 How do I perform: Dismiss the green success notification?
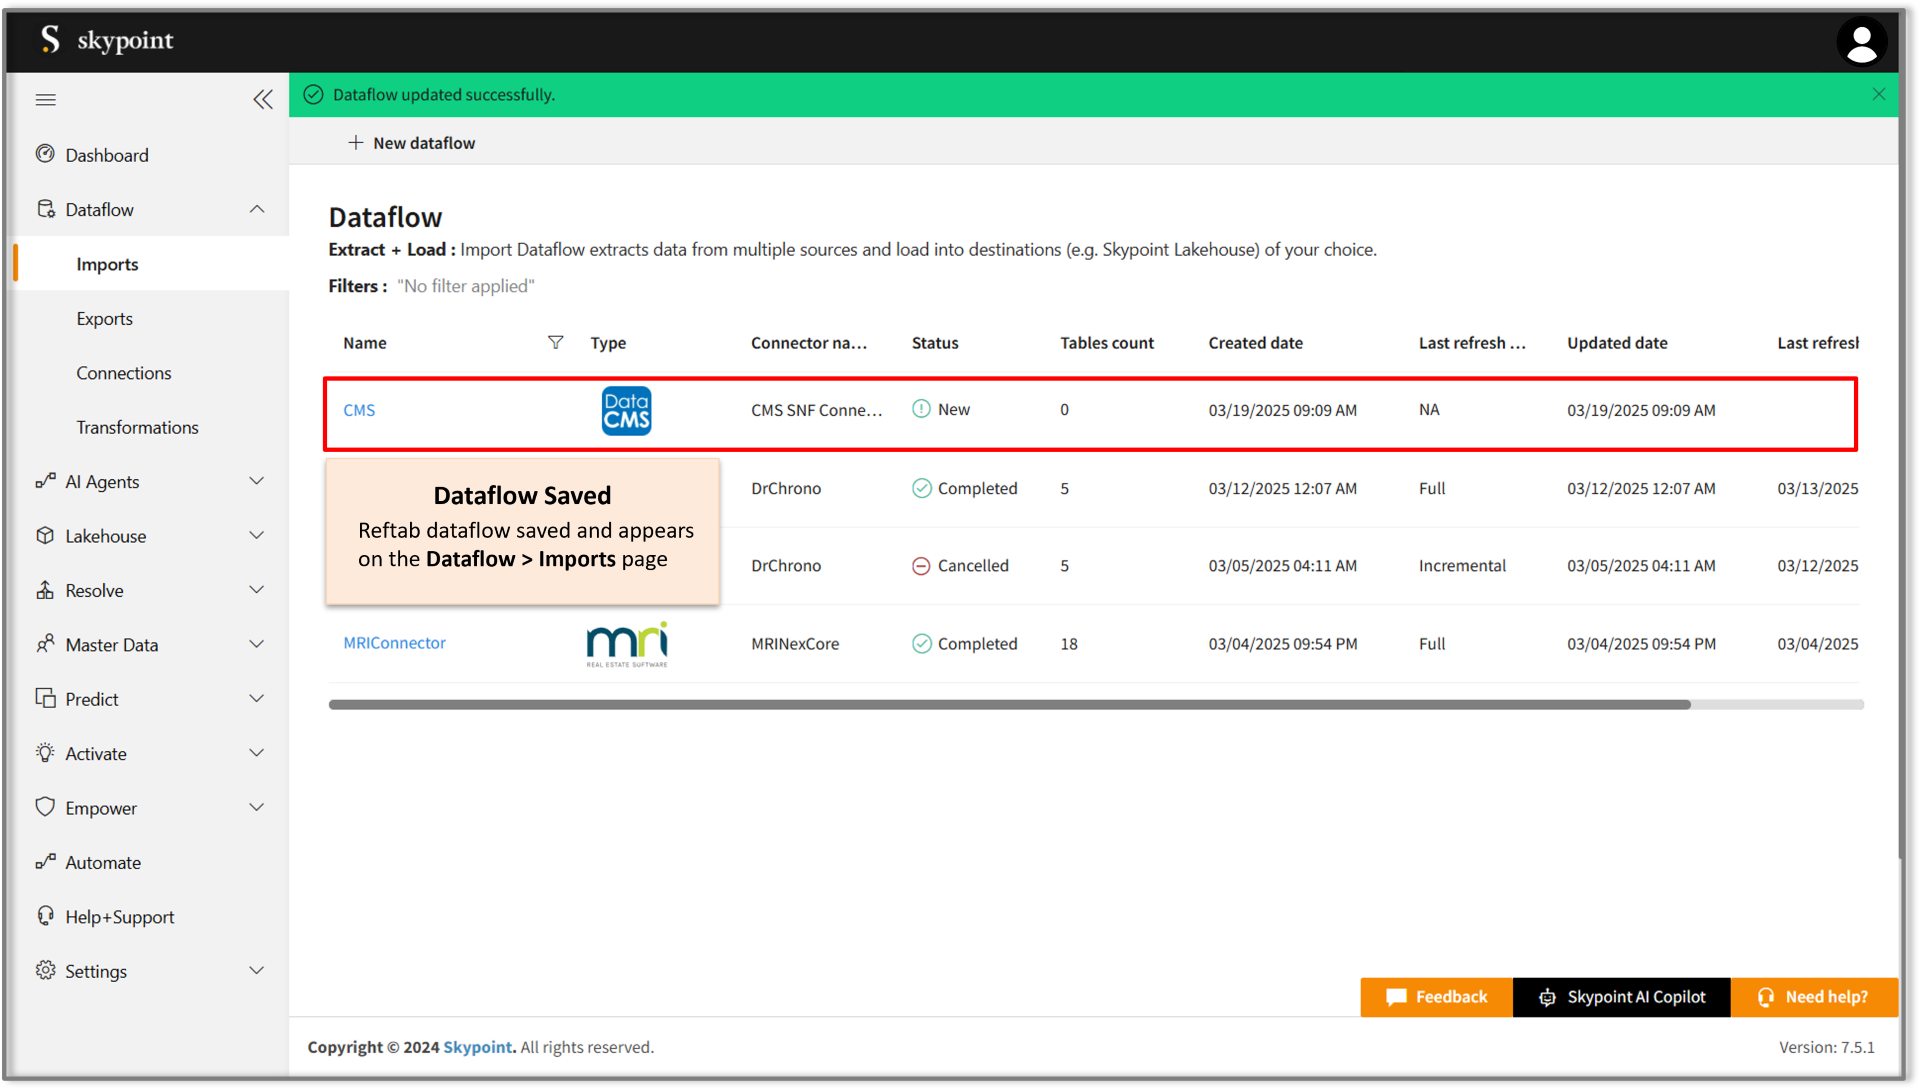coord(1879,94)
